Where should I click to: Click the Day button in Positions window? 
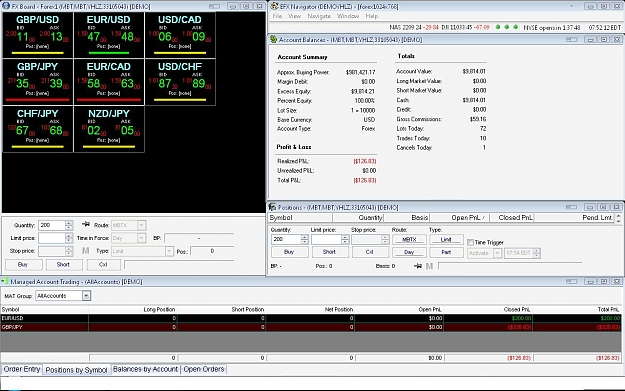pos(409,252)
